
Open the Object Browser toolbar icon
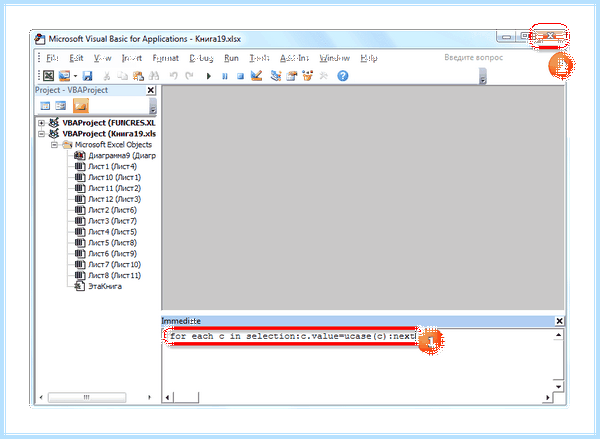pos(307,75)
